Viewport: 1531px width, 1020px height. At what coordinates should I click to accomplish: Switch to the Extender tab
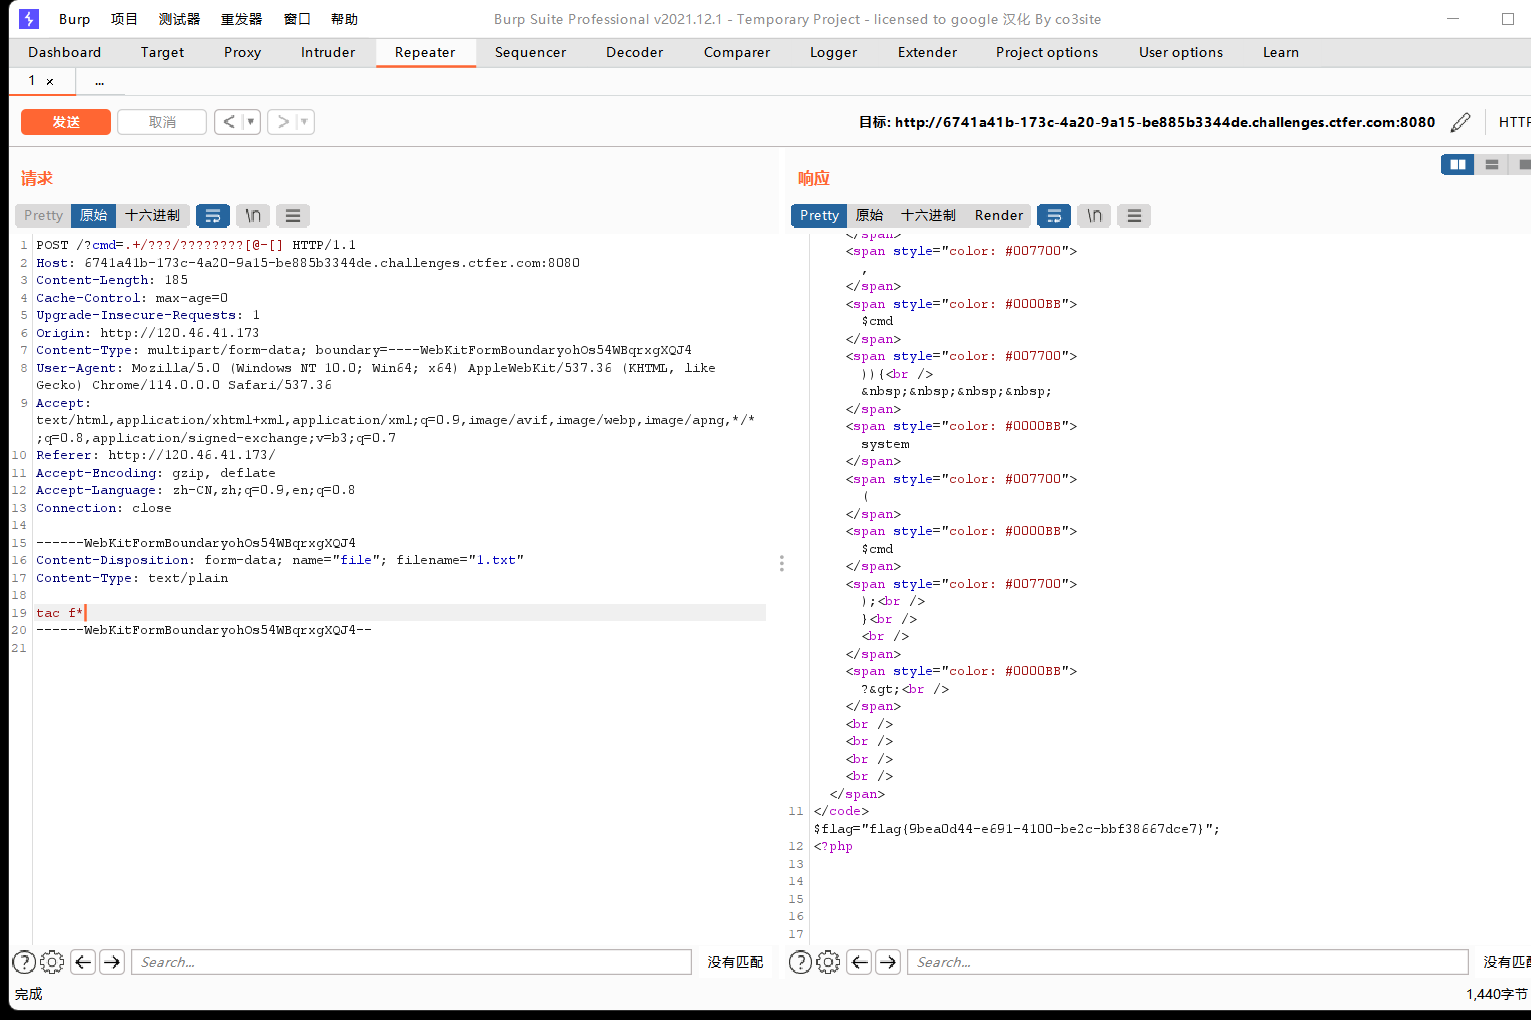pos(927,52)
